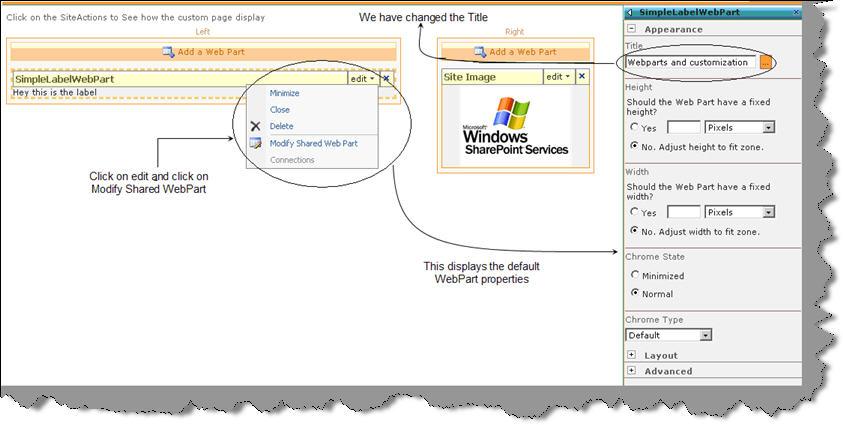Expand the Advanced section
This screenshot has height=425, width=843.
coord(632,371)
